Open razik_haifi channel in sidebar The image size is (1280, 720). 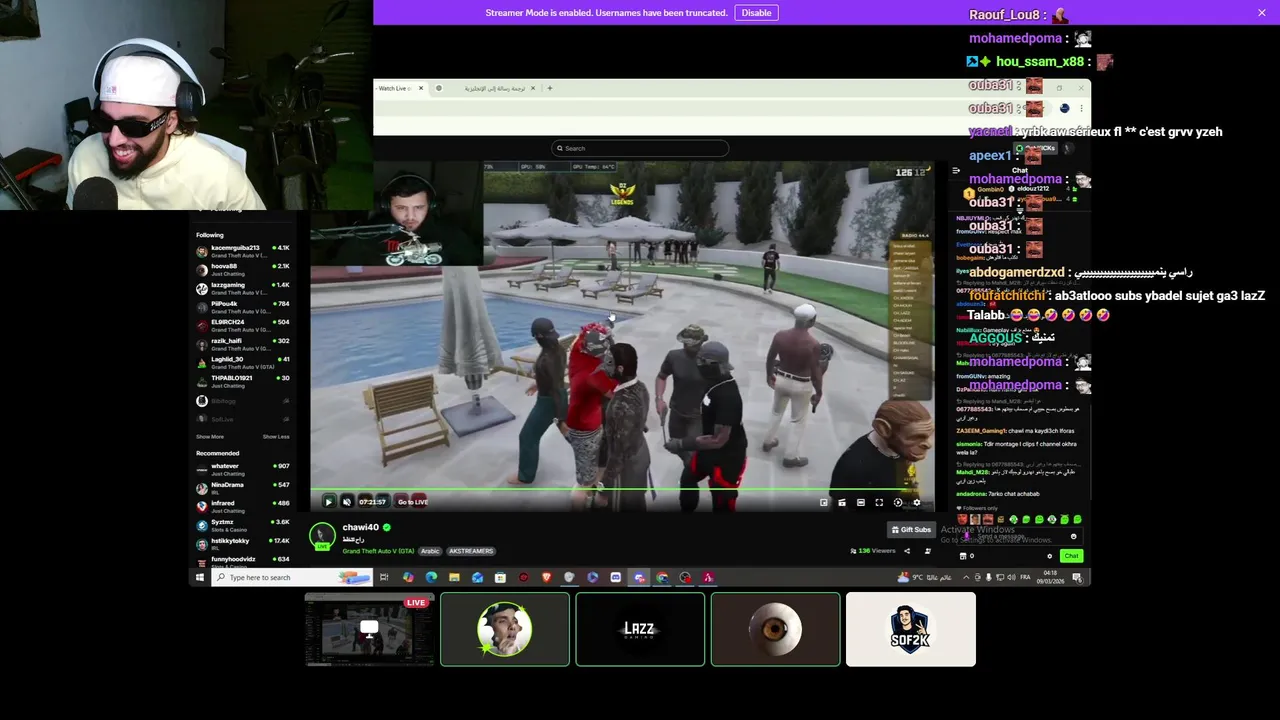(x=243, y=343)
